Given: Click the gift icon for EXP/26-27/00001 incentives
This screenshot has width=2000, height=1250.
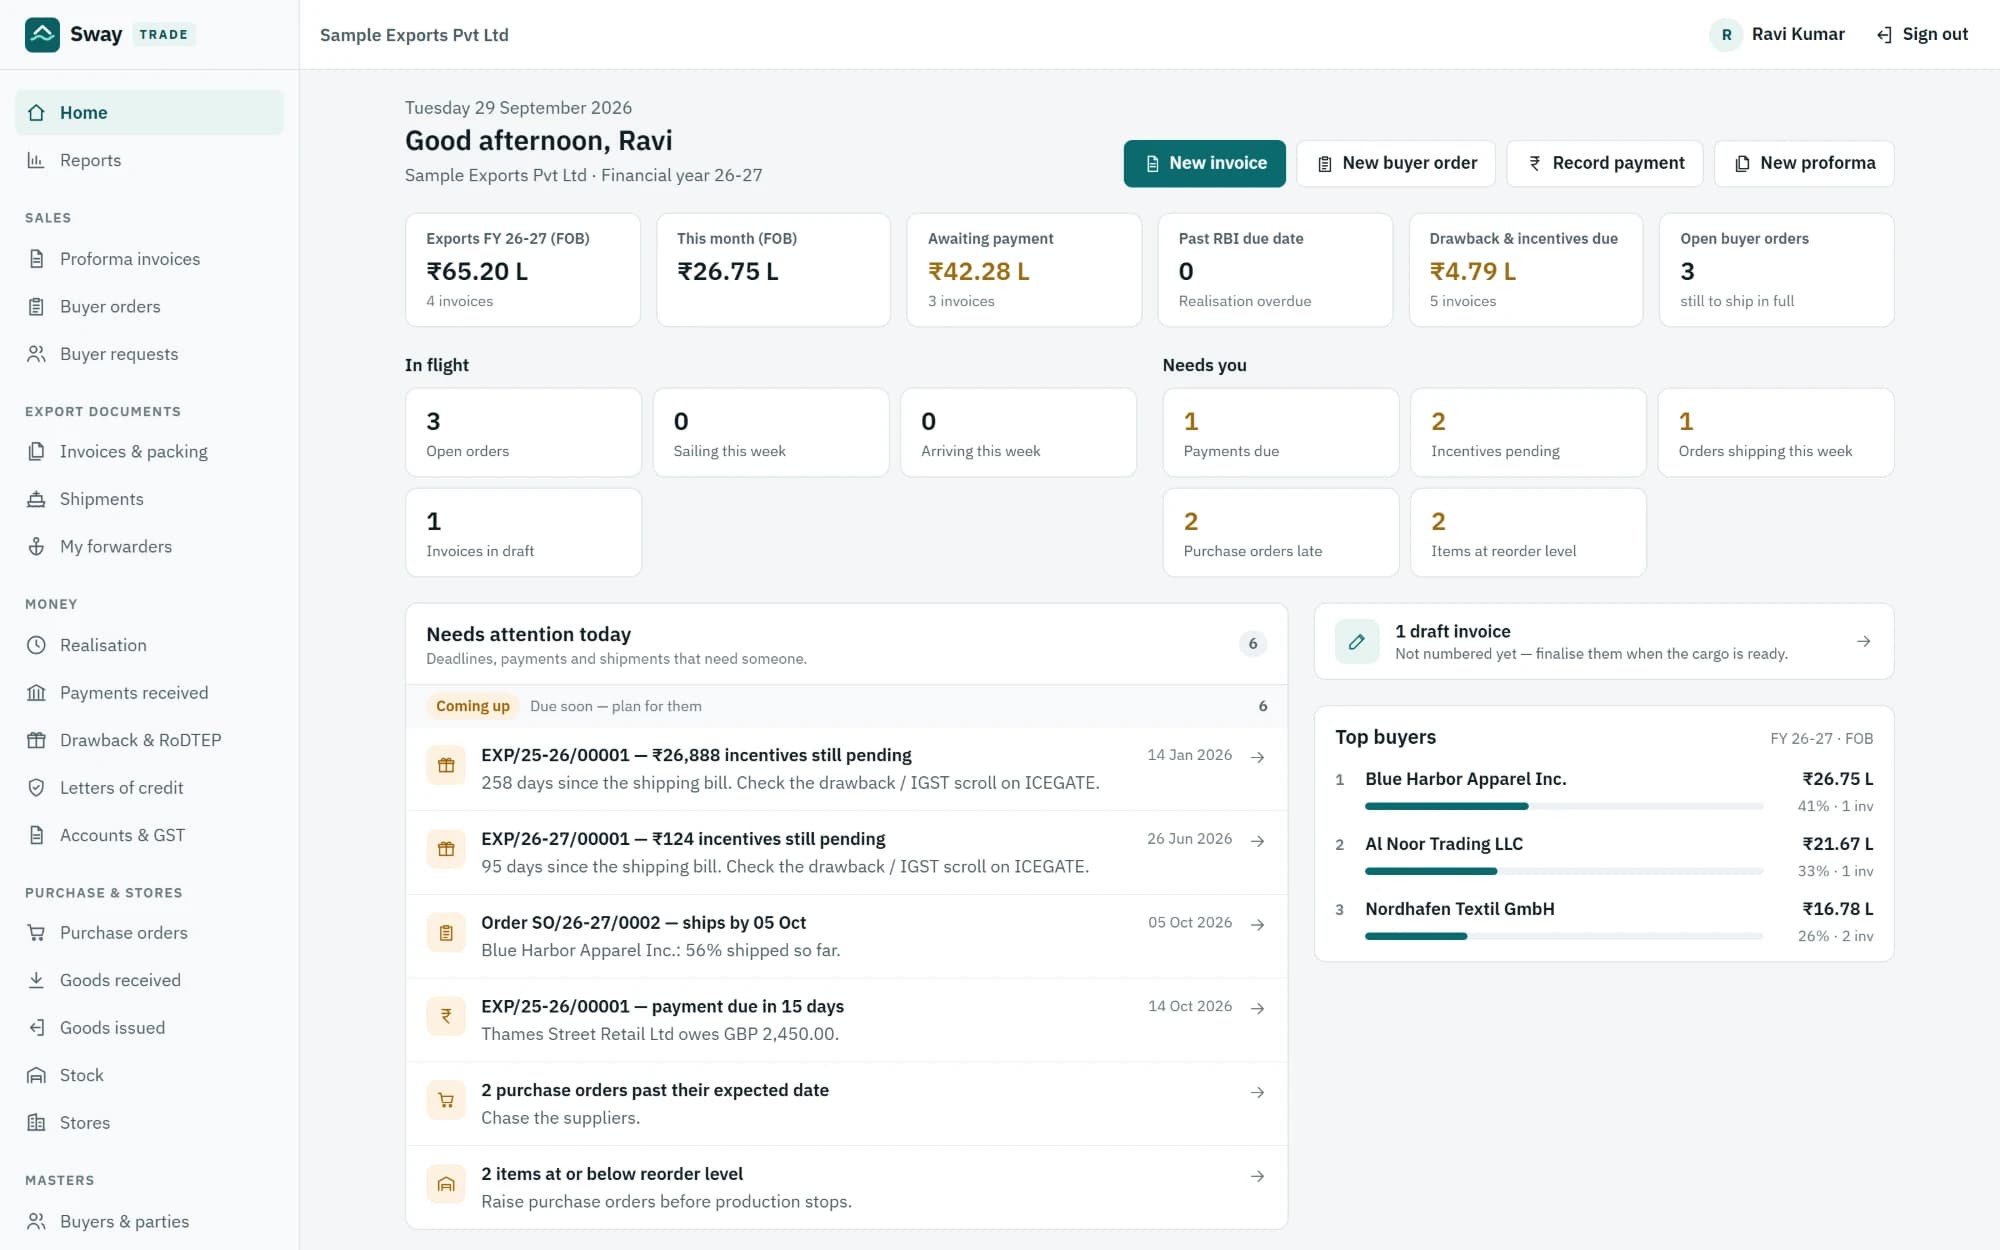Looking at the screenshot, I should coord(446,849).
